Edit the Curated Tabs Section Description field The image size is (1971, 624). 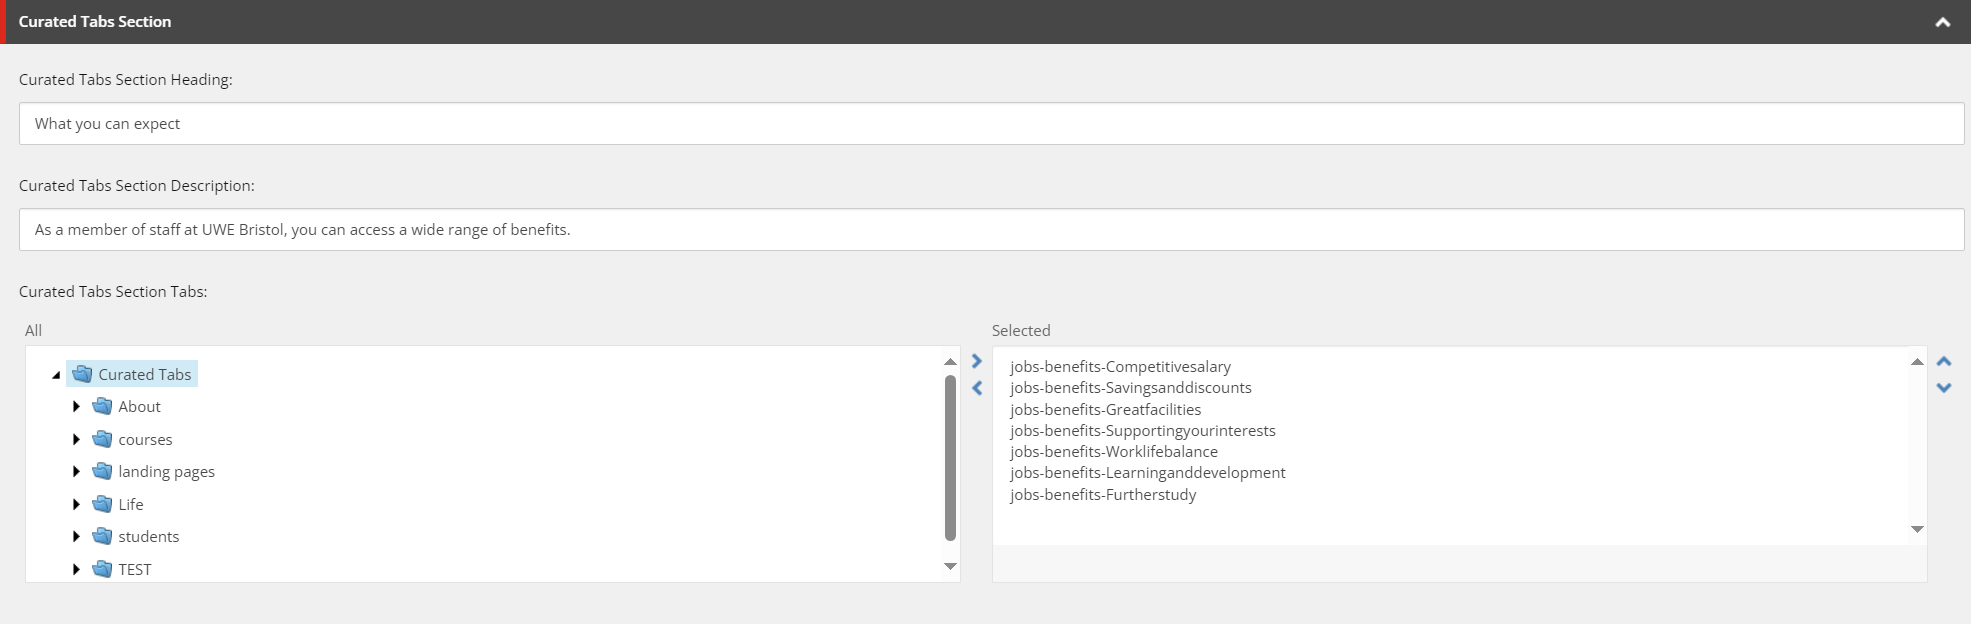(991, 230)
